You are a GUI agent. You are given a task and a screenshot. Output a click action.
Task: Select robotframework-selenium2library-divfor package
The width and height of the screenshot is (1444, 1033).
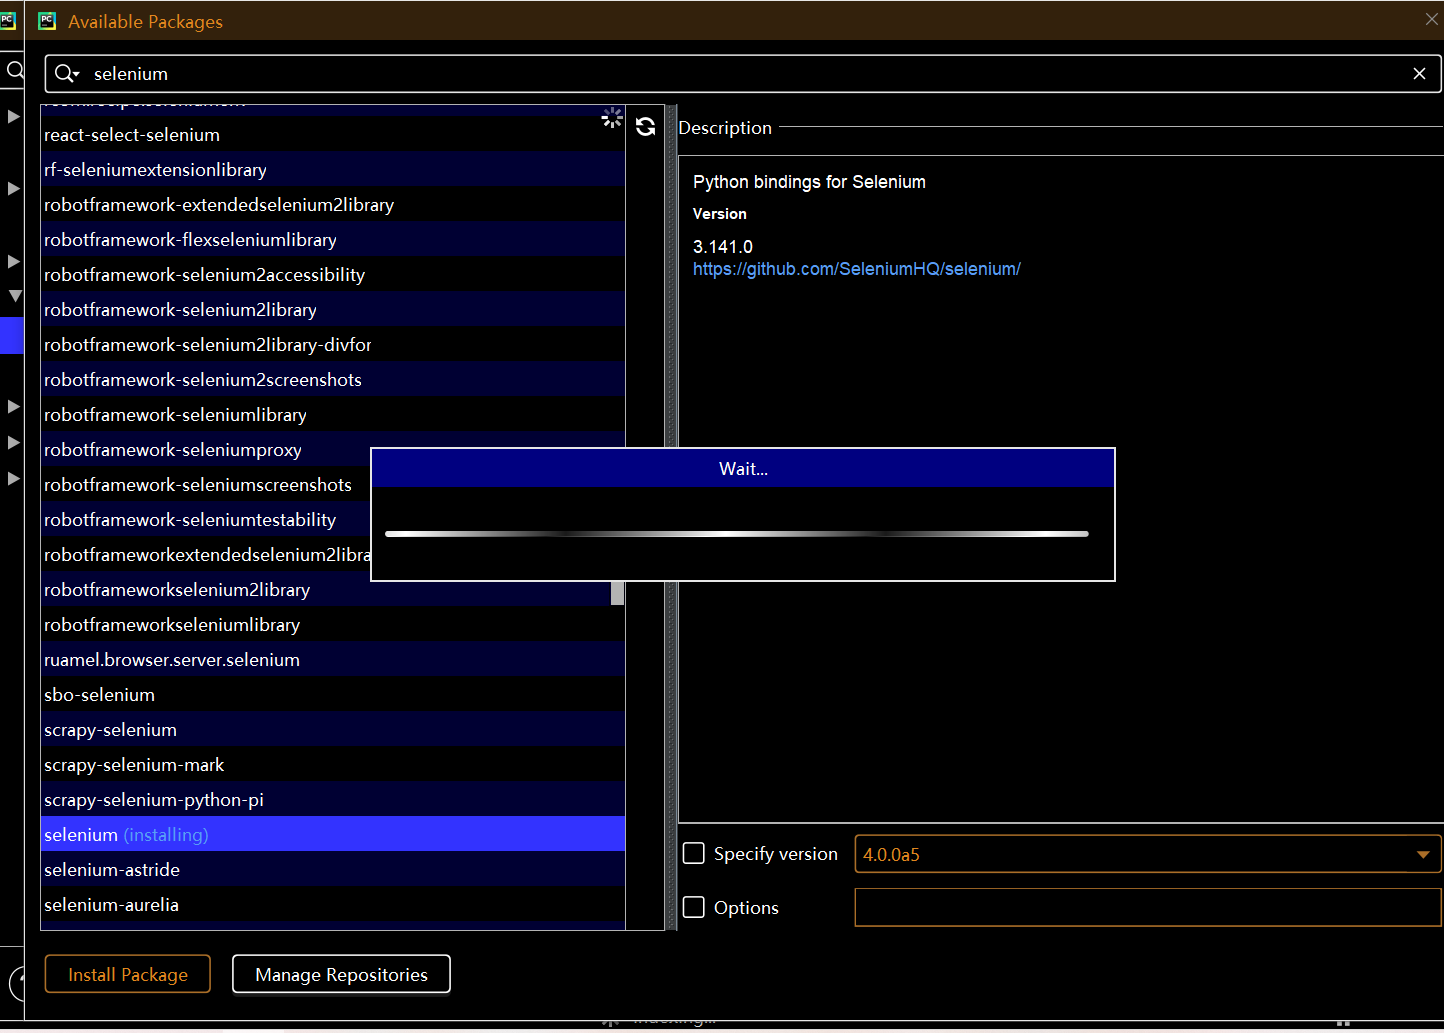coord(333,344)
